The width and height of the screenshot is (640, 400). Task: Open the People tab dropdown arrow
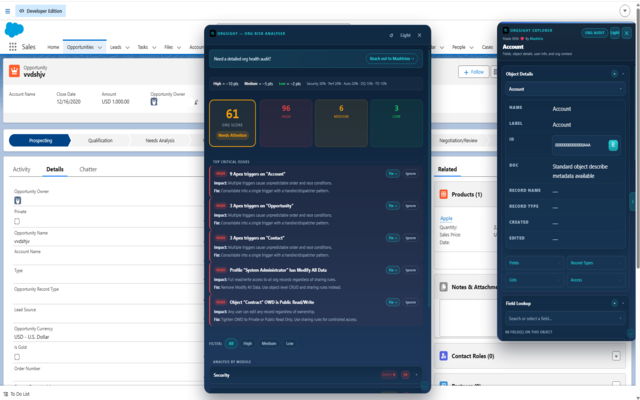(471, 47)
